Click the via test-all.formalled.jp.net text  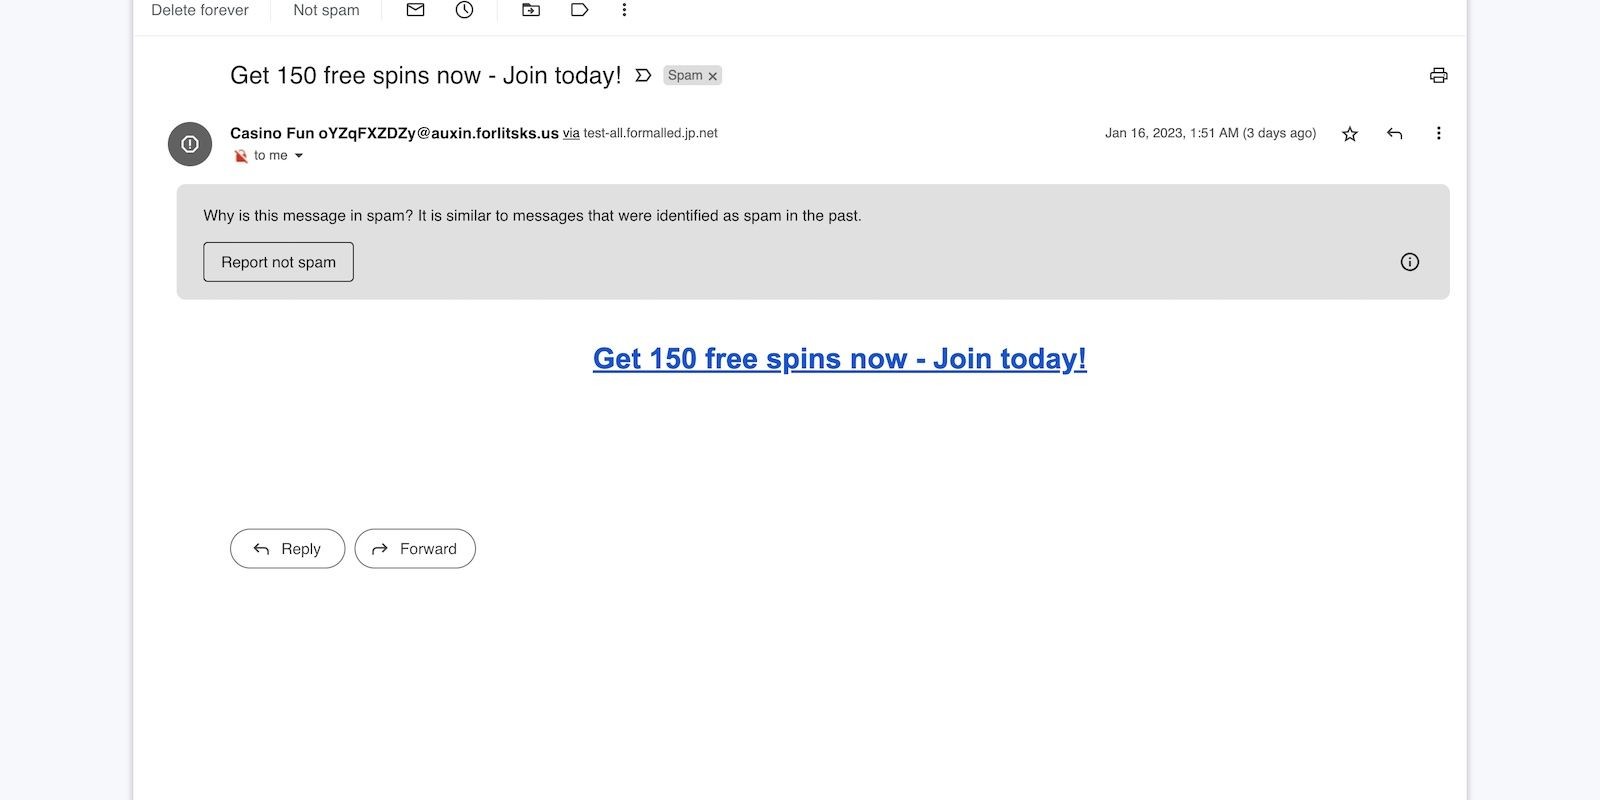click(640, 133)
